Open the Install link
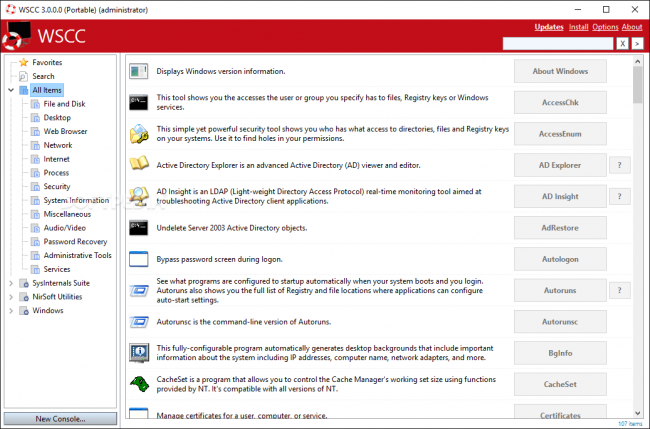This screenshot has width=650, height=429. point(578,27)
